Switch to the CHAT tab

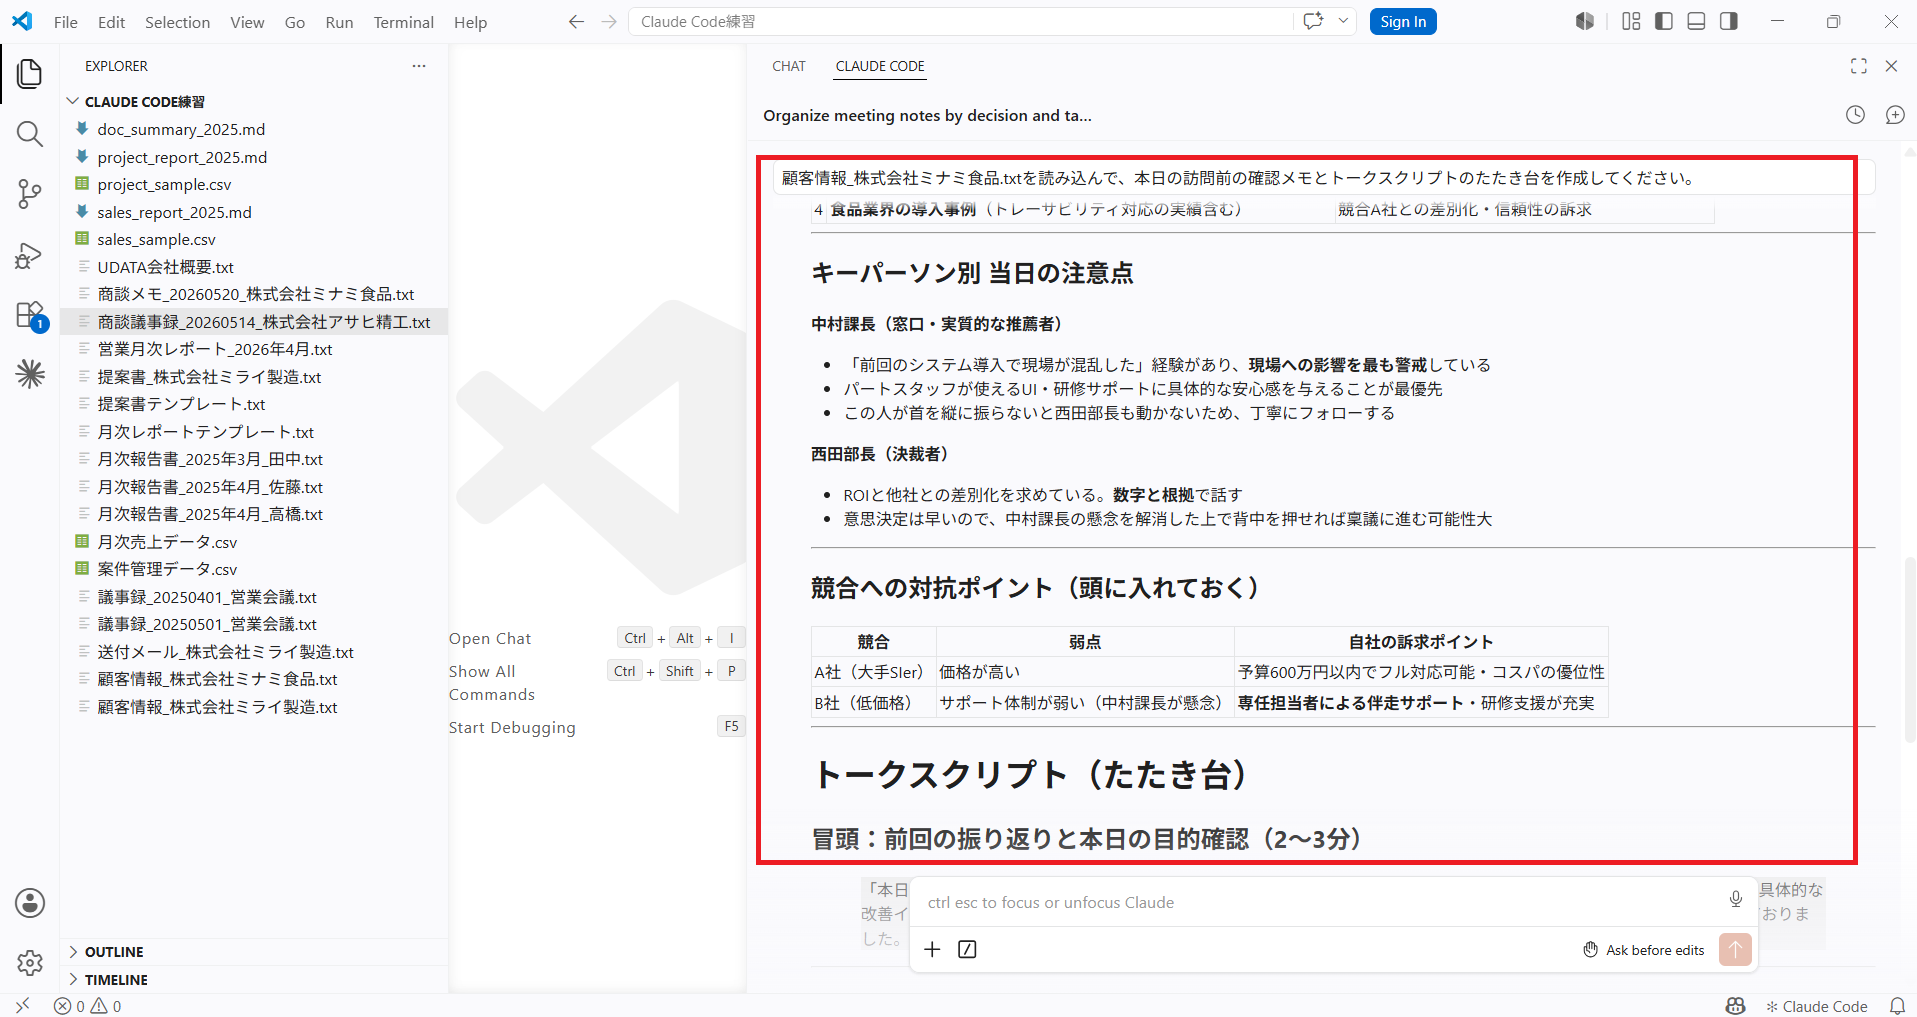[x=789, y=66]
